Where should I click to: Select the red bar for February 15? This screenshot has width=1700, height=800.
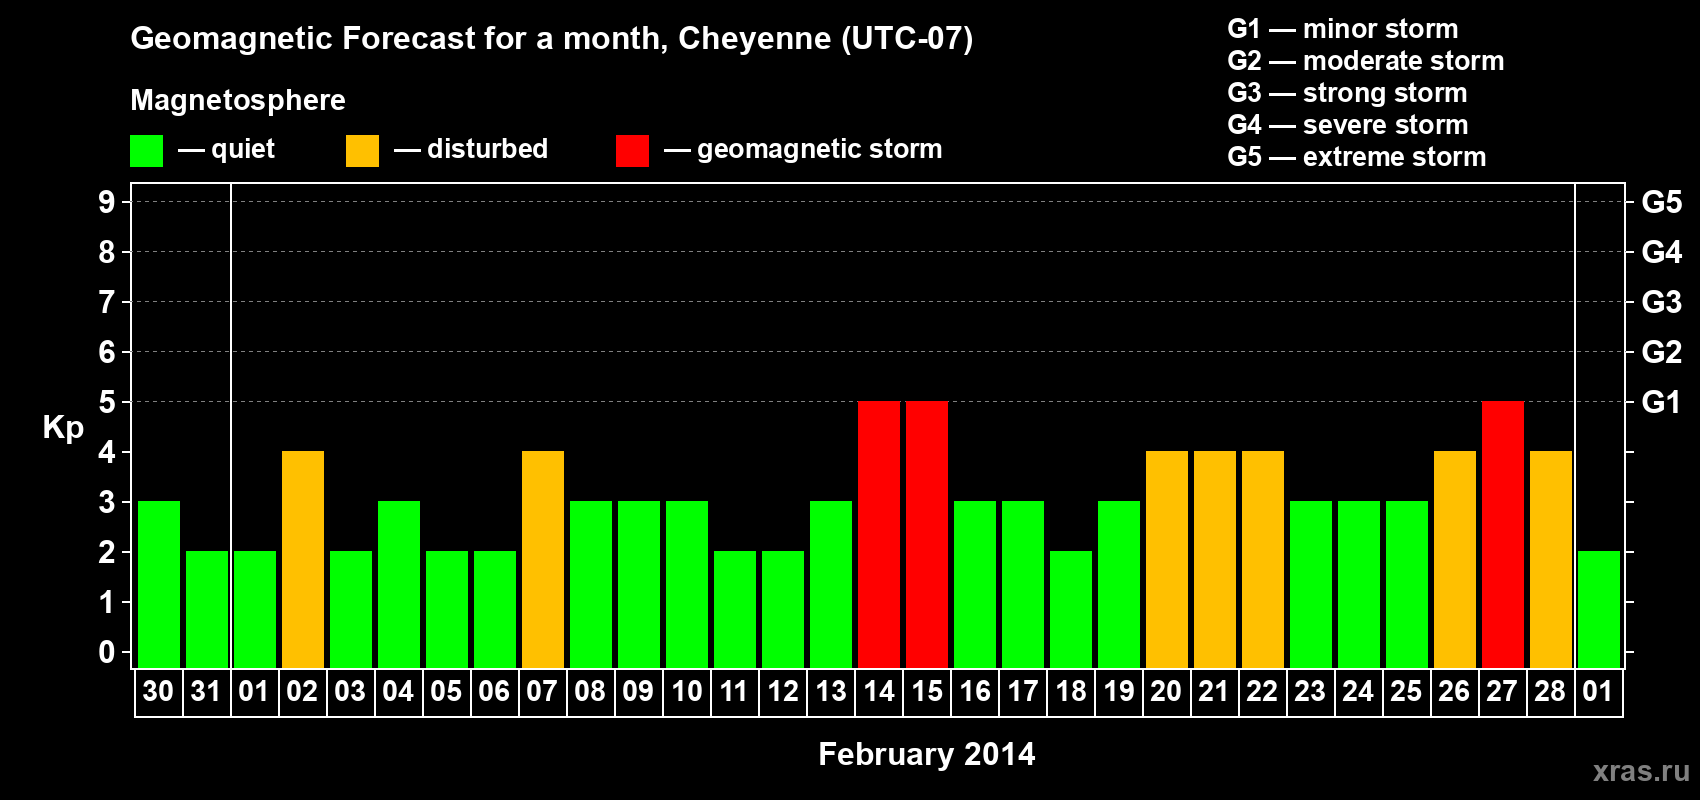(927, 535)
